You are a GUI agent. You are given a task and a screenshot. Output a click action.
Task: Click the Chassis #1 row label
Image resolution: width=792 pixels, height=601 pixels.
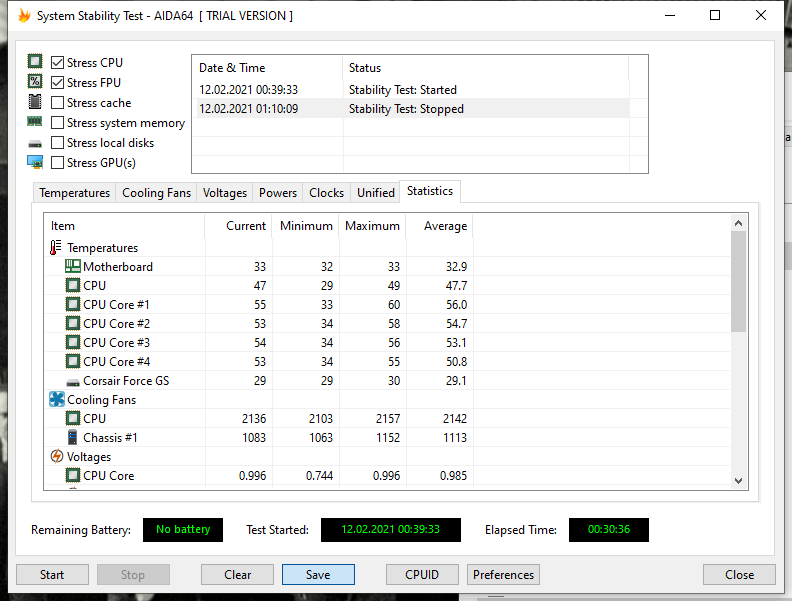click(x=110, y=438)
